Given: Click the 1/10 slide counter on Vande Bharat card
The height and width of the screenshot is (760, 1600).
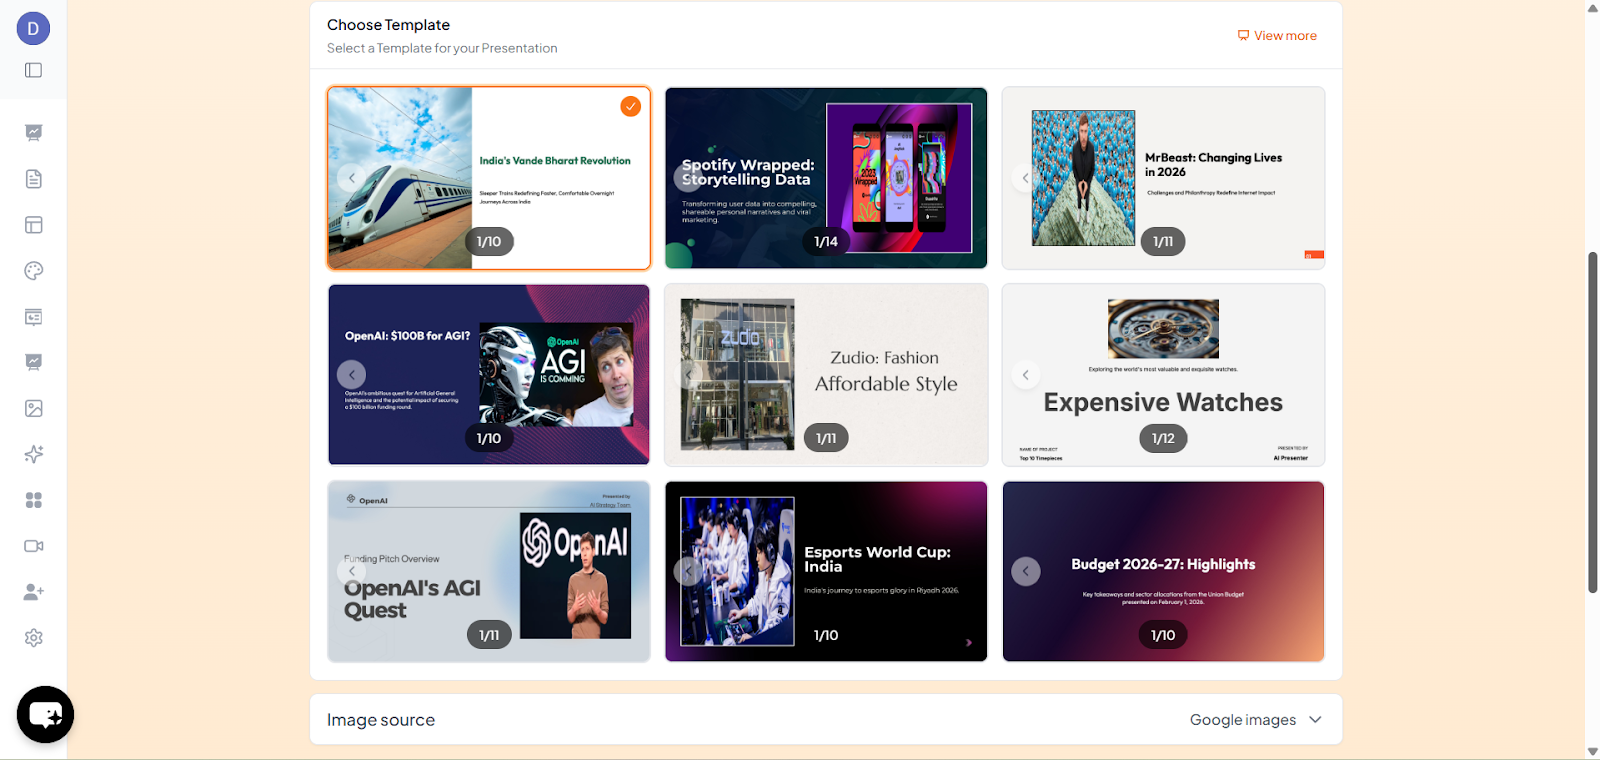Looking at the screenshot, I should [489, 241].
